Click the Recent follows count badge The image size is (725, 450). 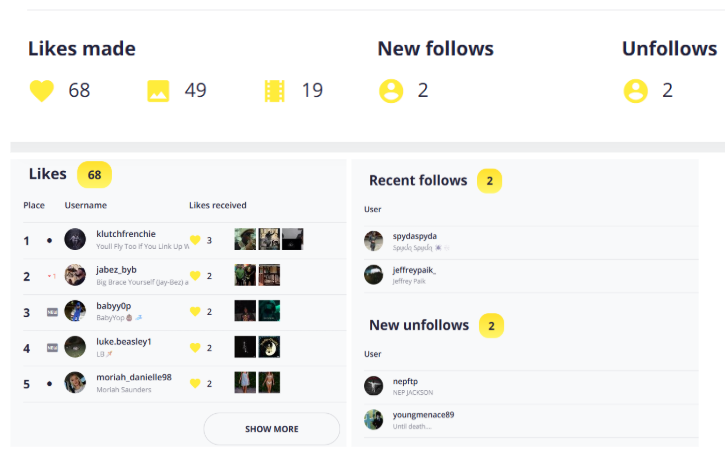[x=490, y=181]
